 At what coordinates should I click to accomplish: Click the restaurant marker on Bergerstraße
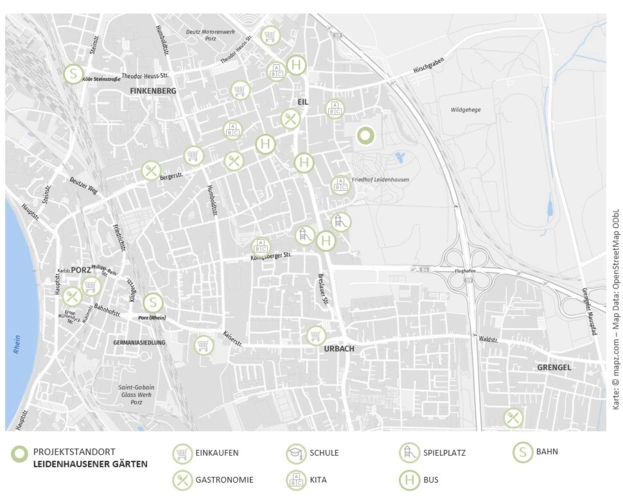coord(151,171)
